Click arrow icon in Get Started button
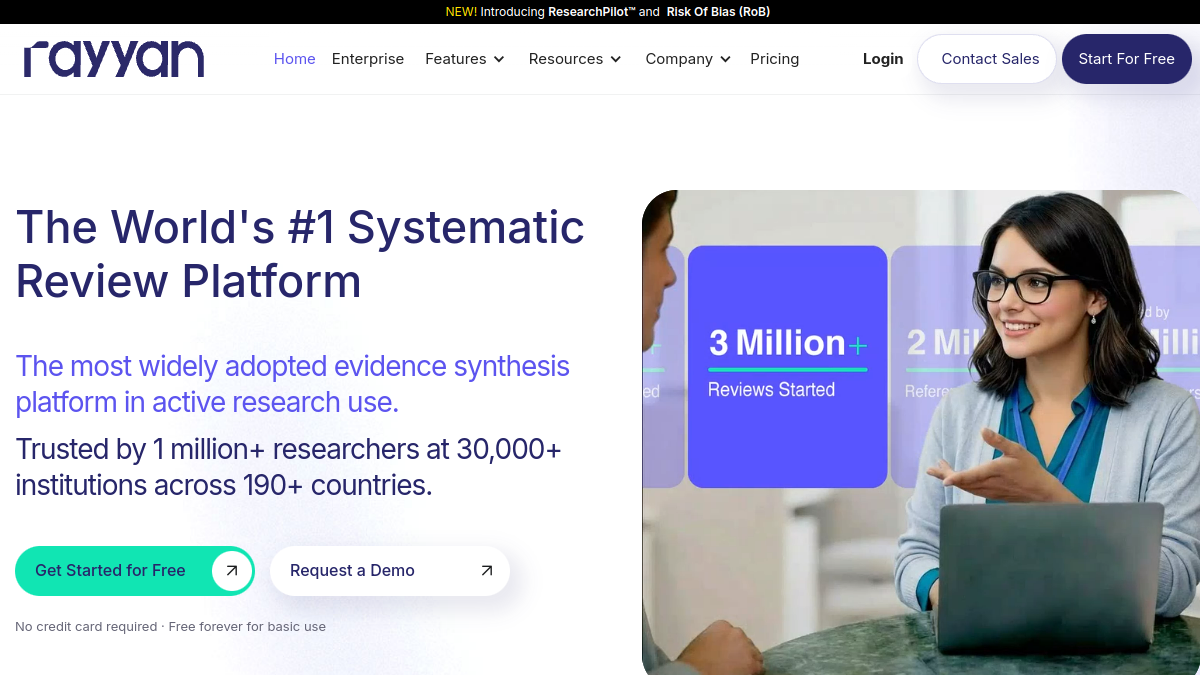1200x675 pixels. click(232, 571)
